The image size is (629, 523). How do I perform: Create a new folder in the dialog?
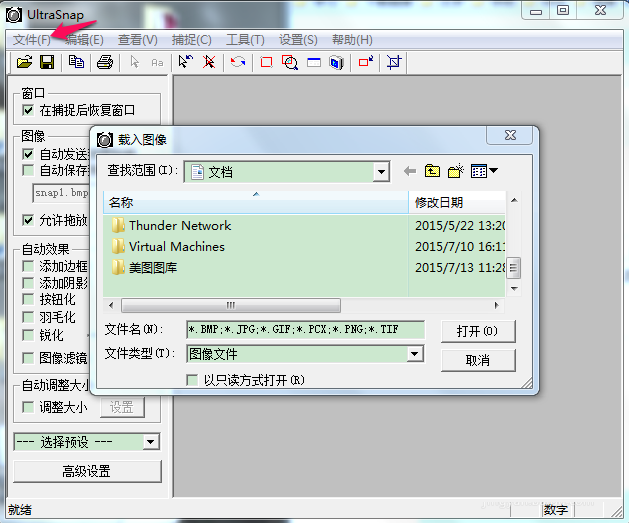456,171
